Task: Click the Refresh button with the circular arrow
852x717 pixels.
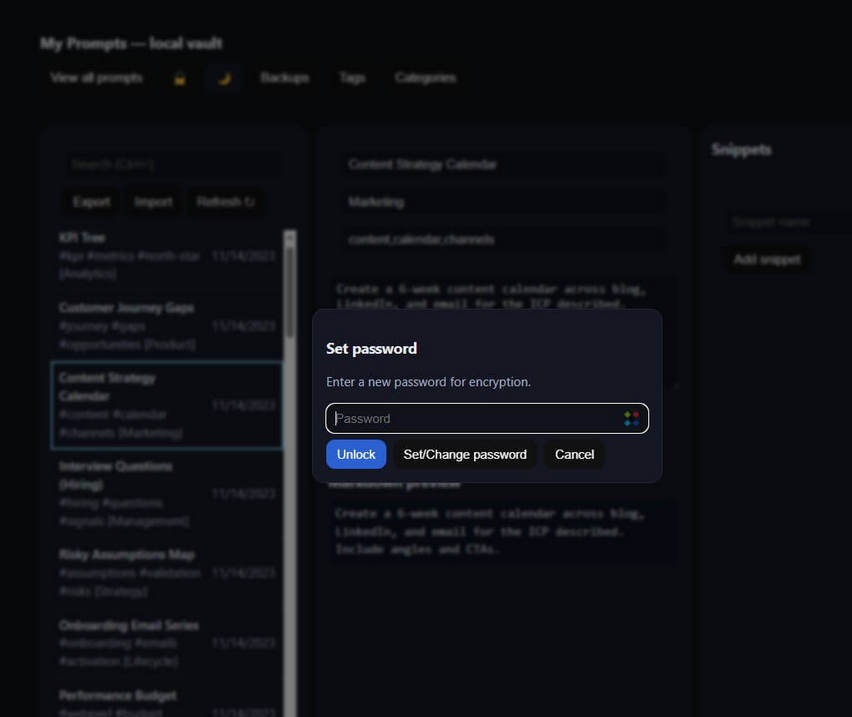Action: [225, 202]
